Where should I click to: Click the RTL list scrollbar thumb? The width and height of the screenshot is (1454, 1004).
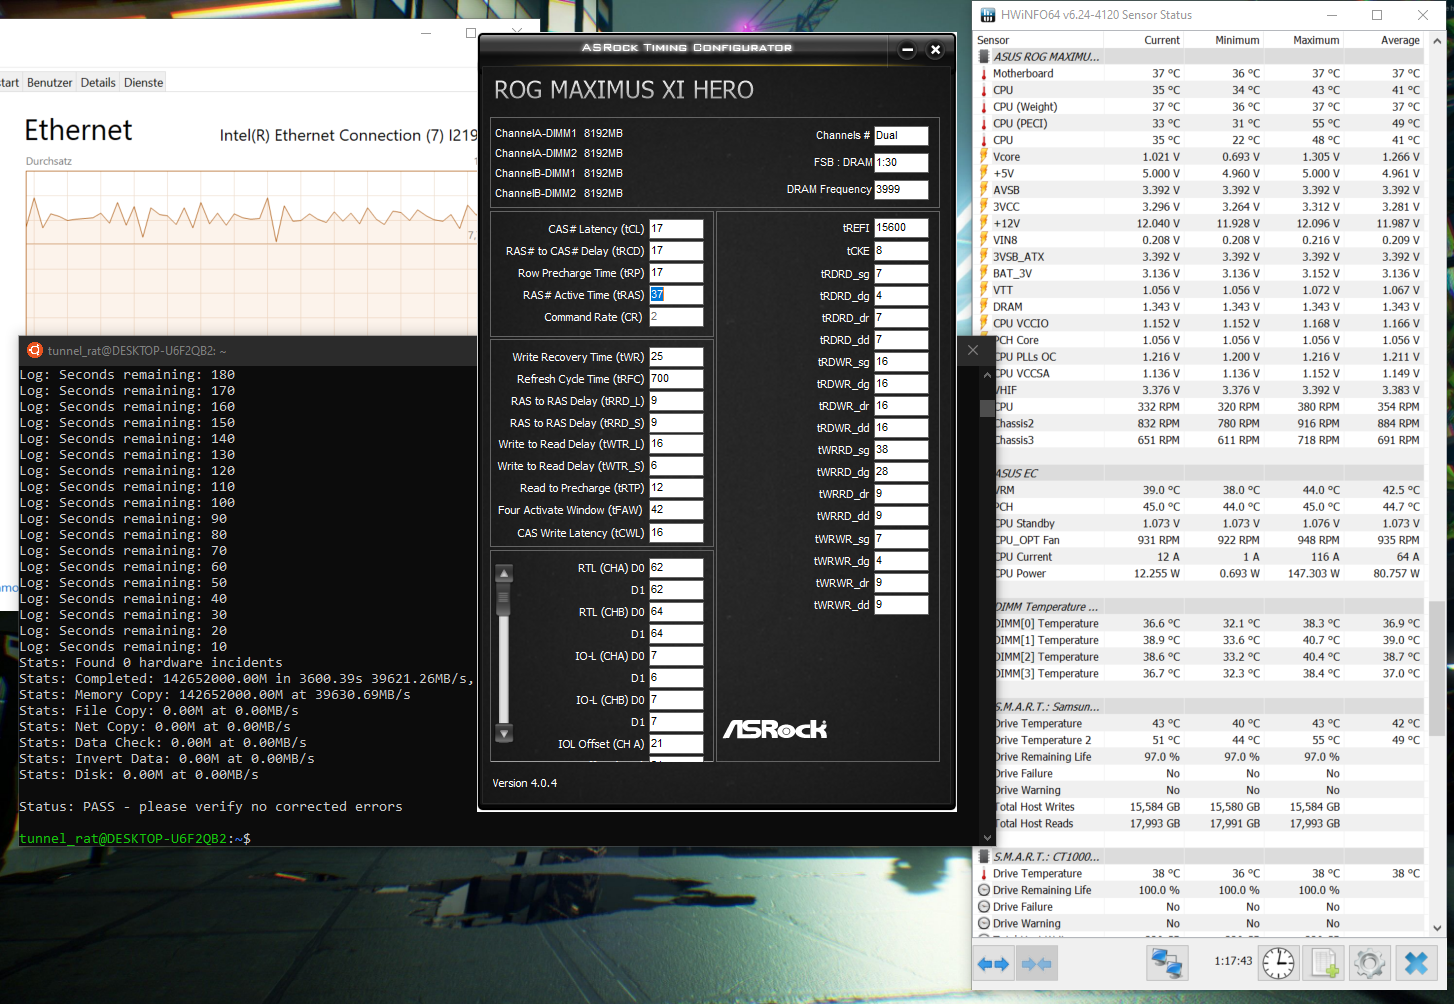pos(504,598)
